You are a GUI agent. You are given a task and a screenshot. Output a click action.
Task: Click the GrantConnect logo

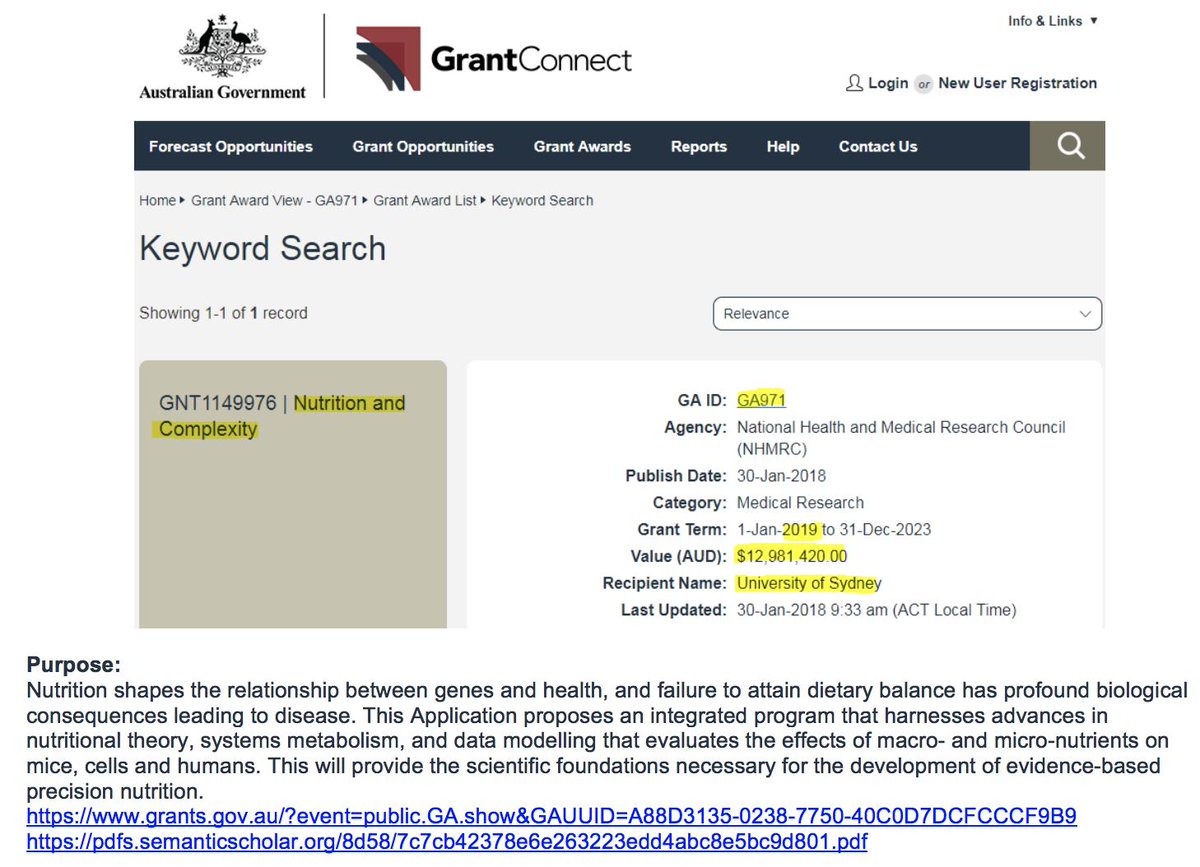click(494, 59)
